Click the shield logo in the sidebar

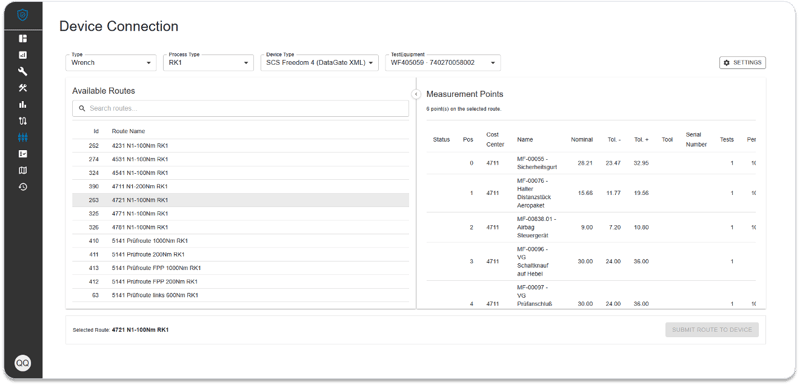(x=22, y=15)
